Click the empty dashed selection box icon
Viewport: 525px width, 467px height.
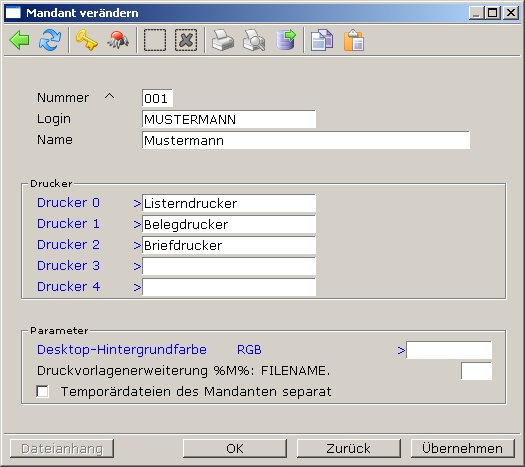155,40
